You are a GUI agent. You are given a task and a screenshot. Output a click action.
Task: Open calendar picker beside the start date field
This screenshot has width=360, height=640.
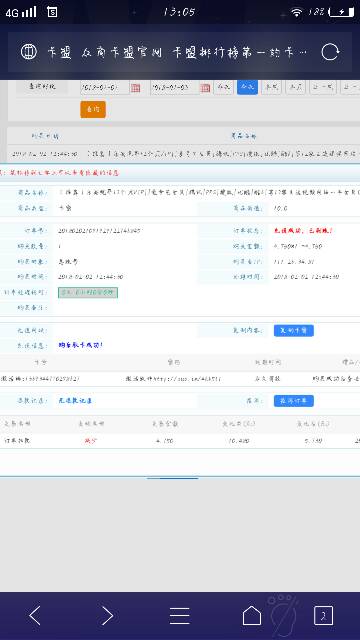tap(135, 88)
